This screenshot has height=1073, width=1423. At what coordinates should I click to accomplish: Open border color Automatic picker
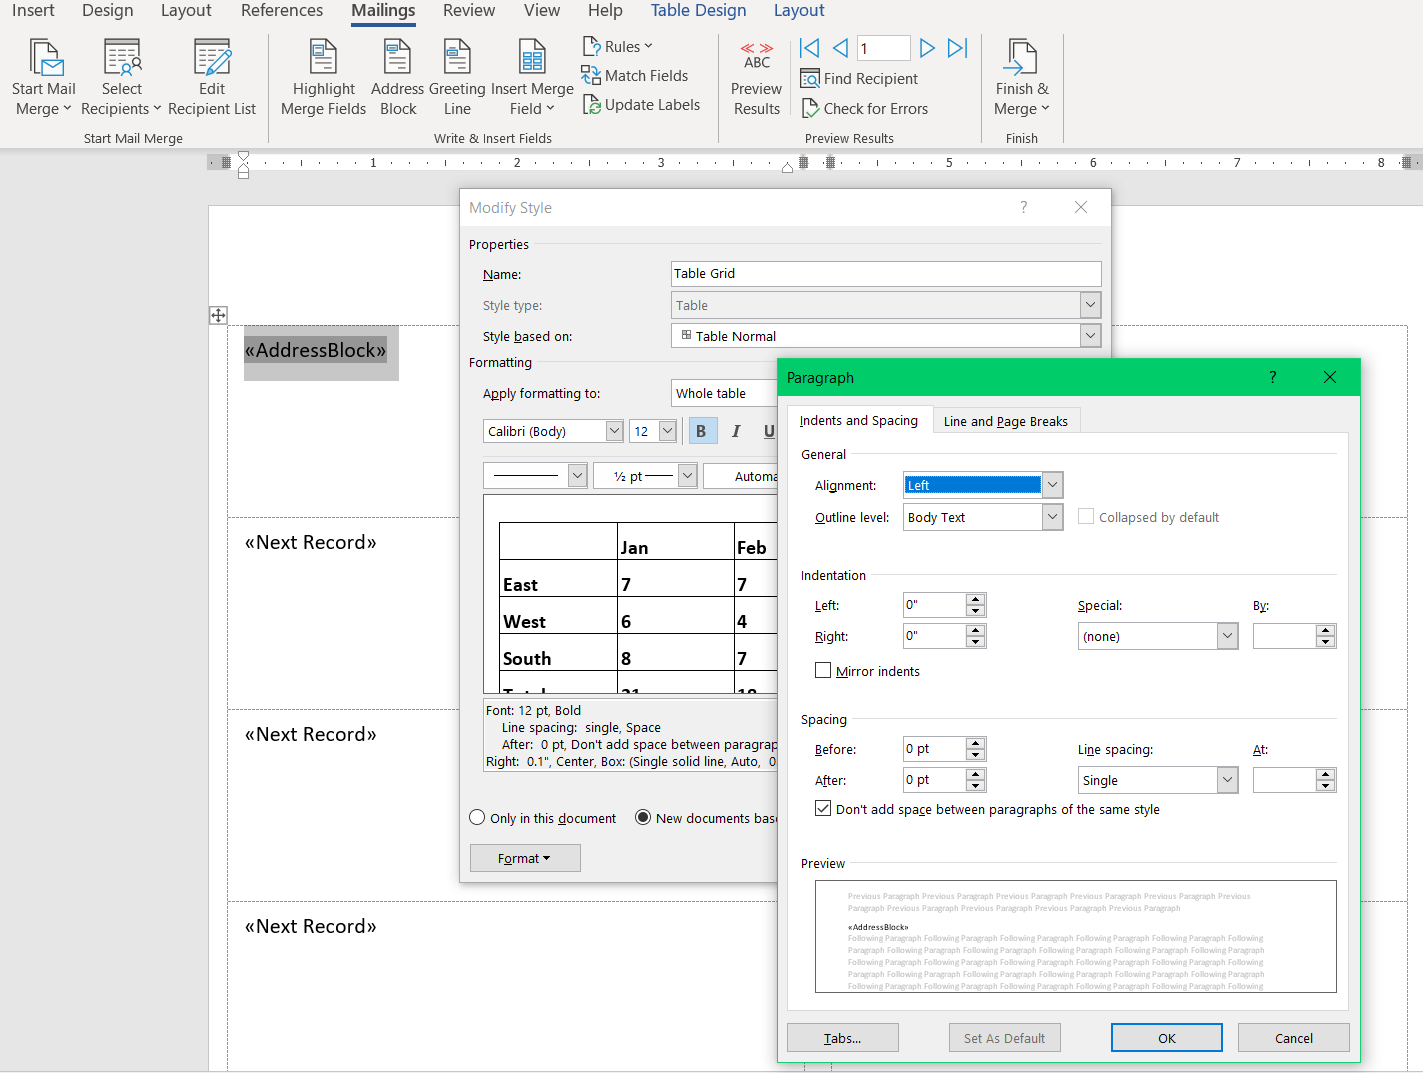pos(741,476)
